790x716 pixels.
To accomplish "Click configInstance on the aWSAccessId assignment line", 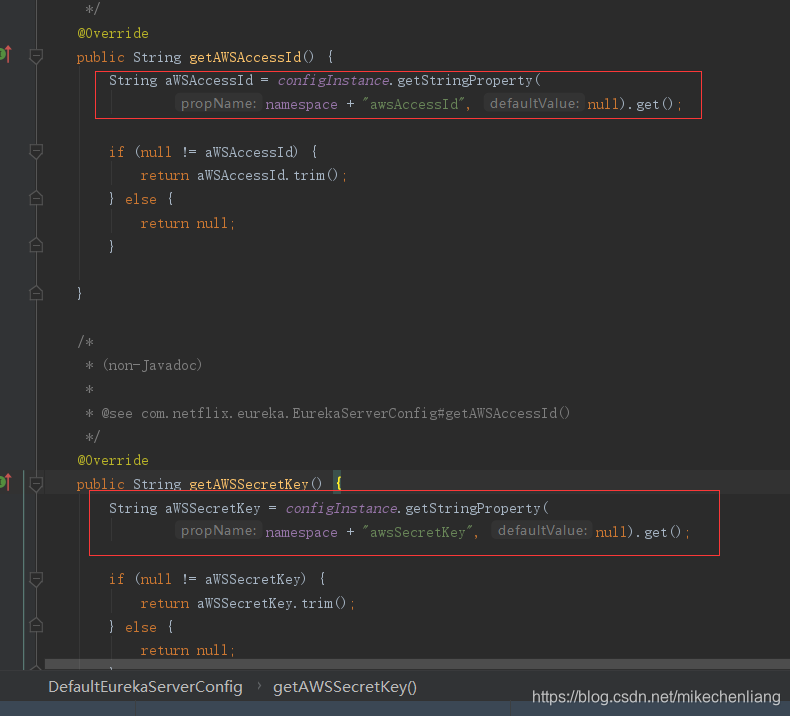I will (x=333, y=81).
